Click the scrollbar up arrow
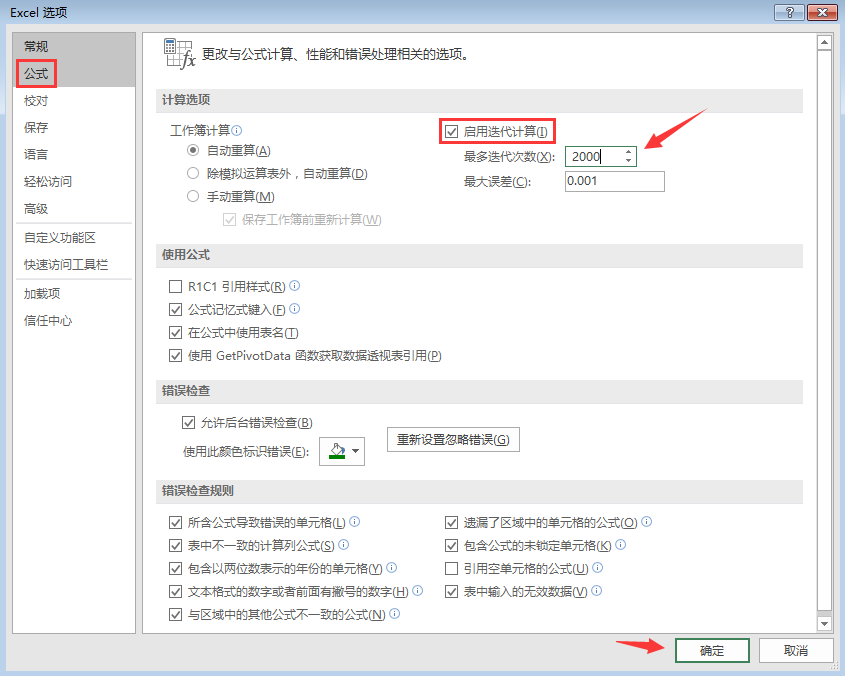845x676 pixels. (x=824, y=42)
